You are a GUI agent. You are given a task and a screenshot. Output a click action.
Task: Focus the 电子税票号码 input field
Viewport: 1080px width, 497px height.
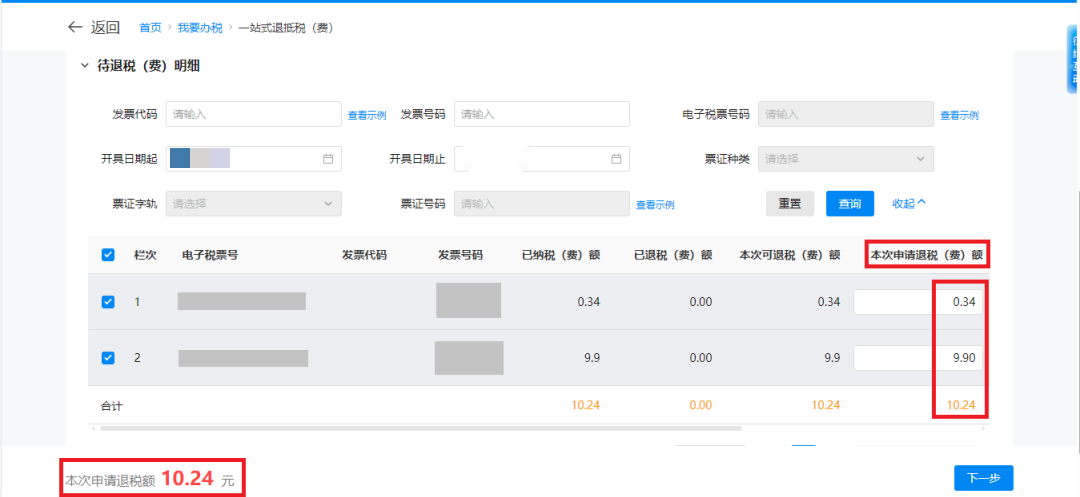coord(846,114)
